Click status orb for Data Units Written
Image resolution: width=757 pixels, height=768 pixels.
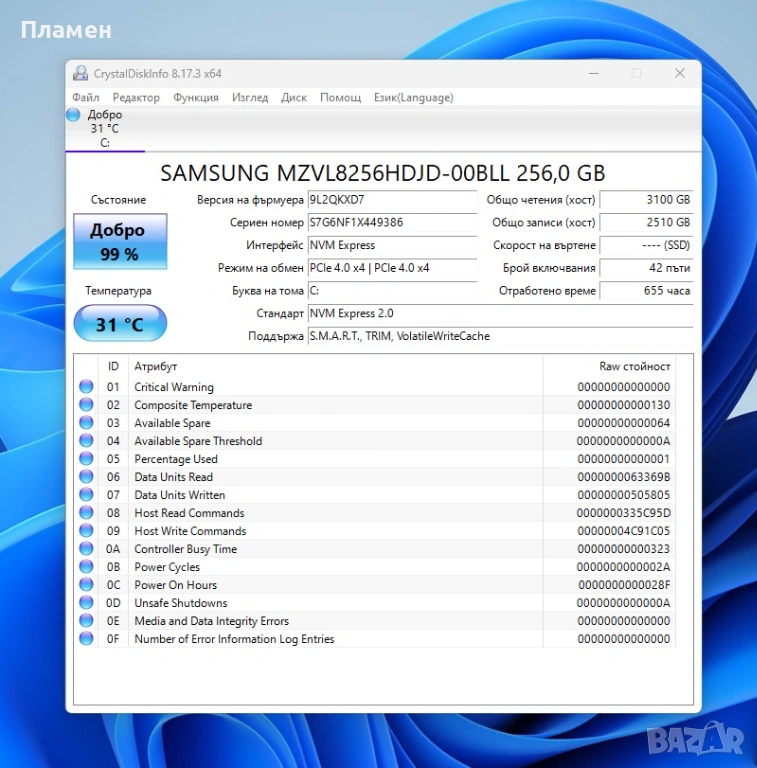coord(86,495)
